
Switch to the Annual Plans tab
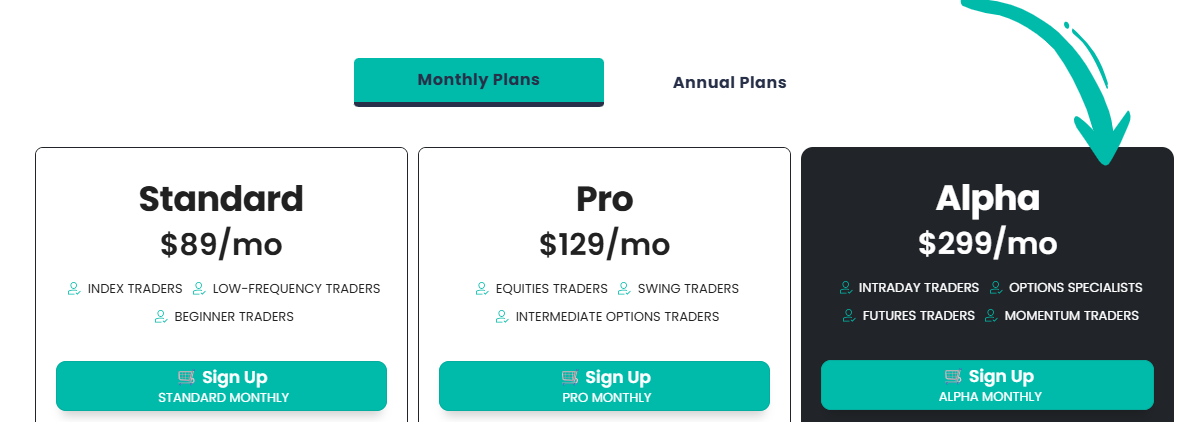729,83
